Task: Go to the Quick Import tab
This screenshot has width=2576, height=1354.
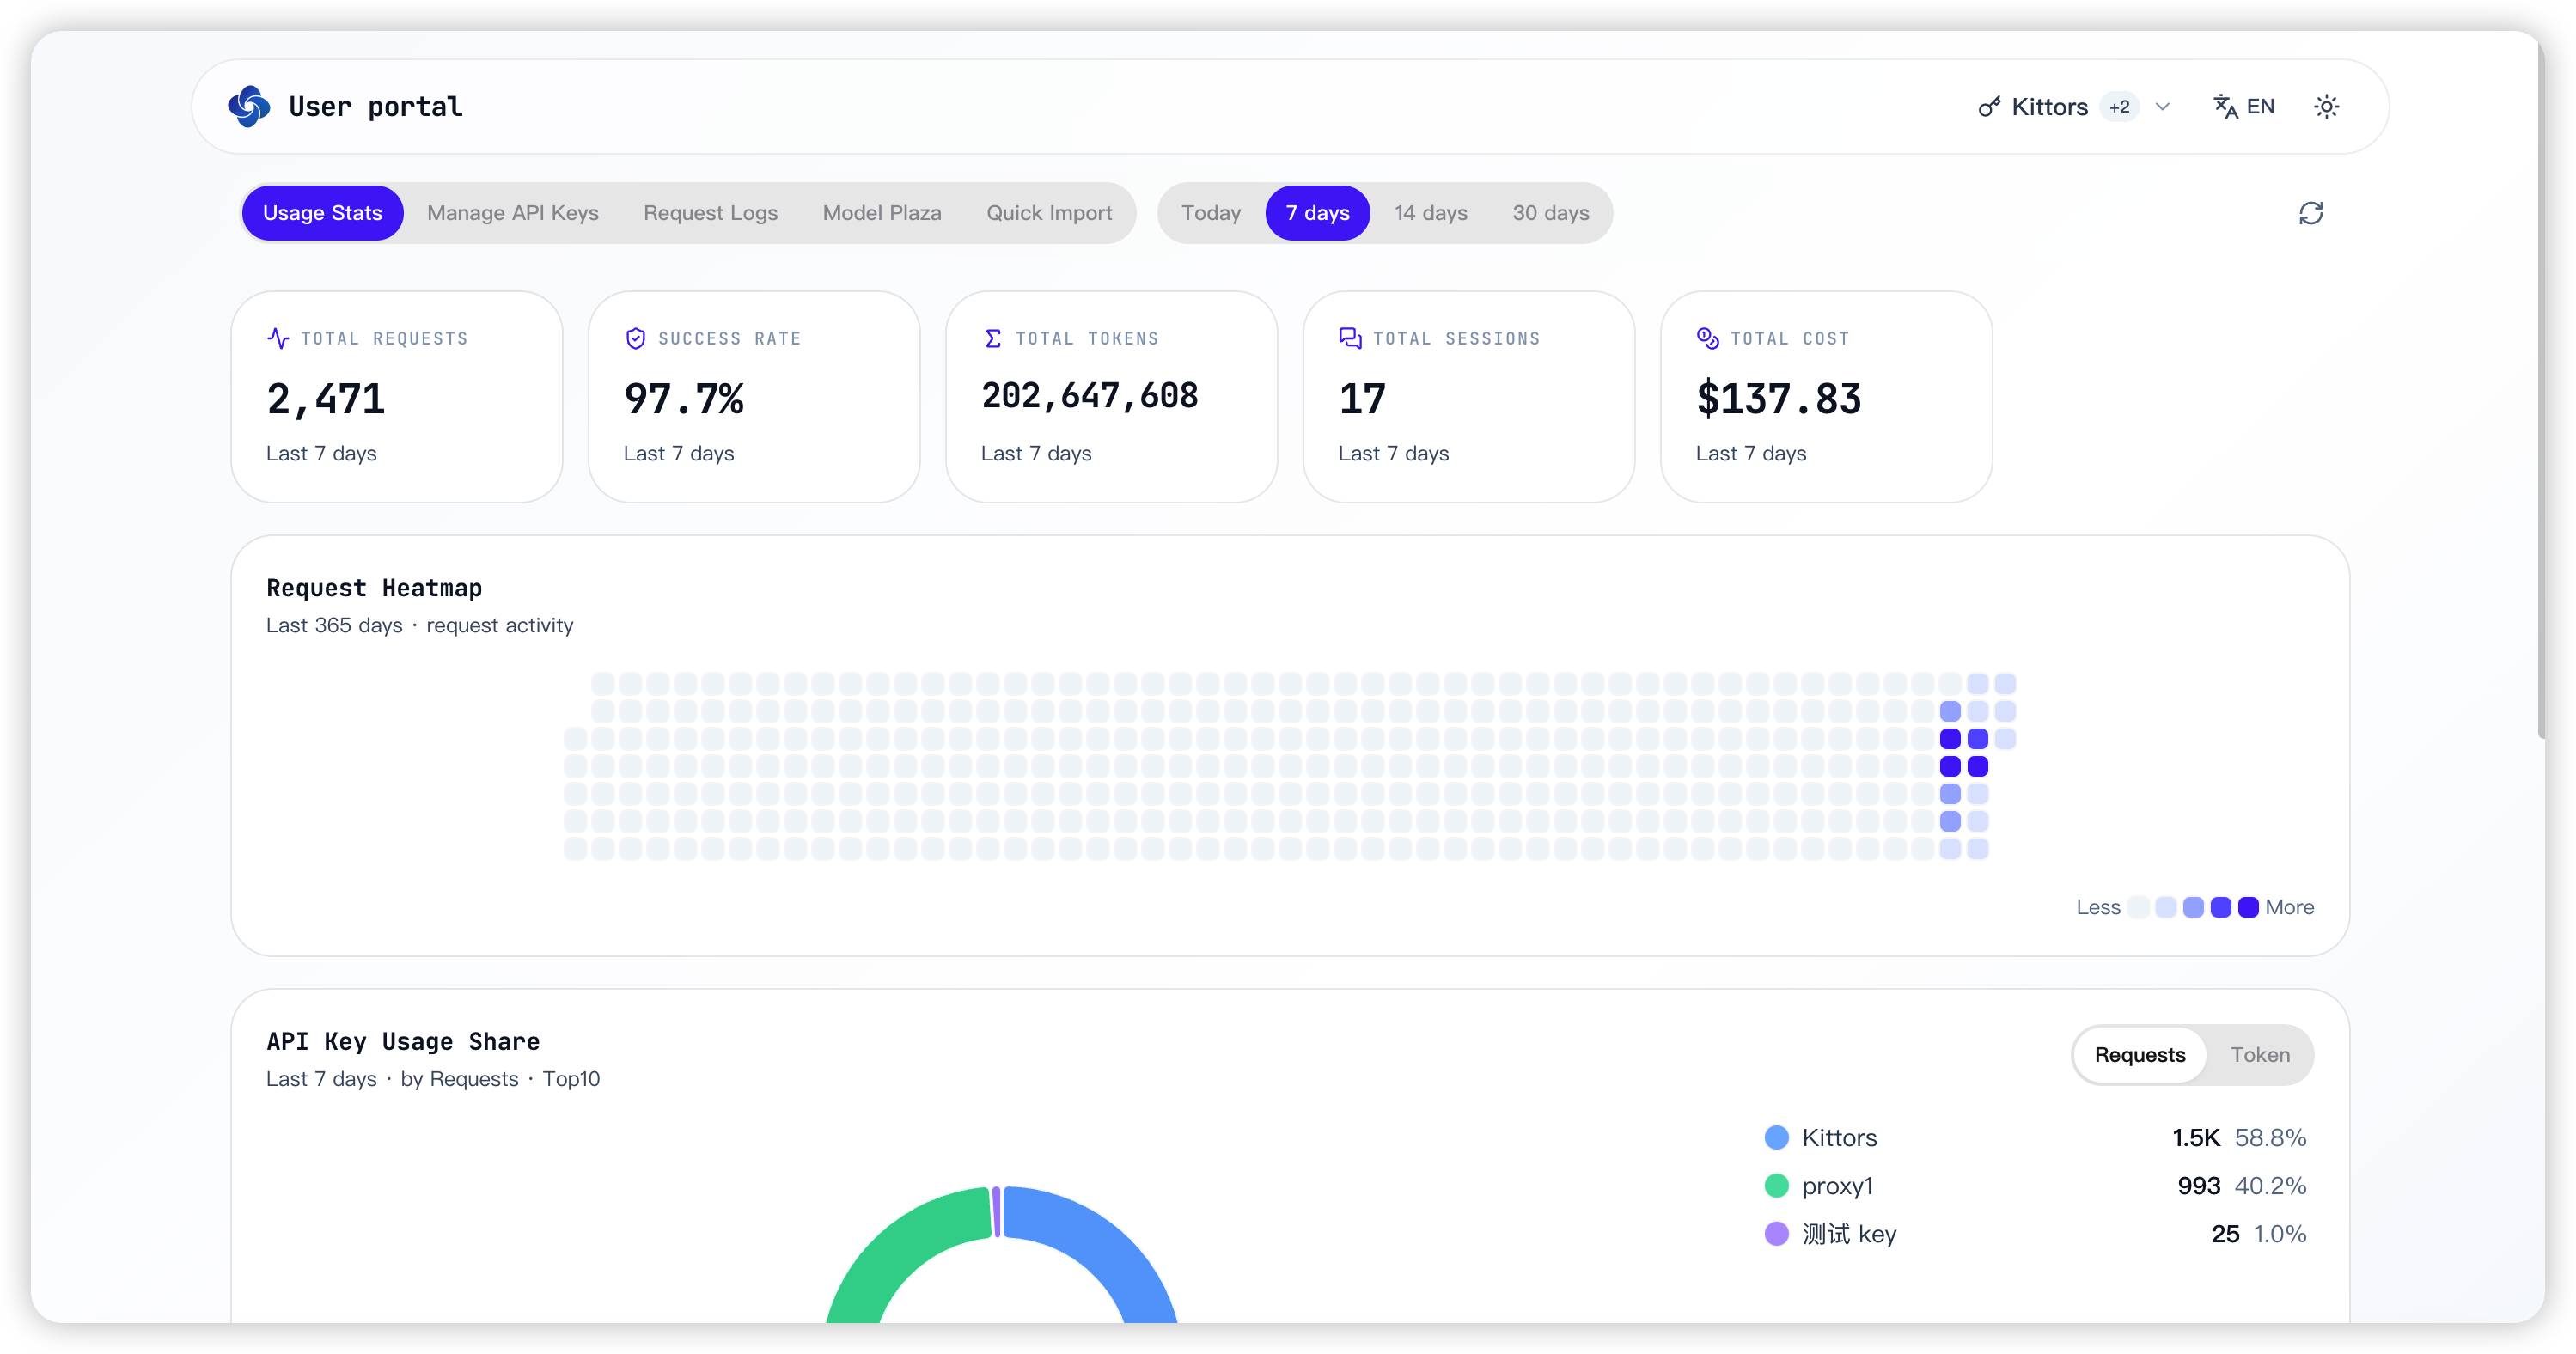Action: (x=1049, y=213)
